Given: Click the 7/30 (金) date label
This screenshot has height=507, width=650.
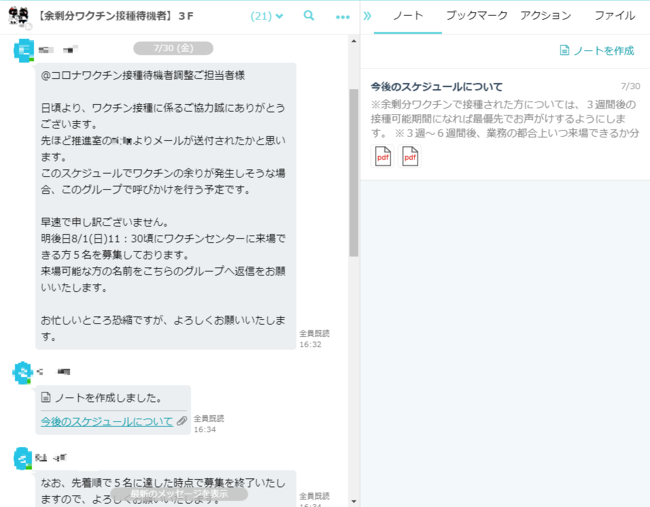Looking at the screenshot, I should 173,48.
